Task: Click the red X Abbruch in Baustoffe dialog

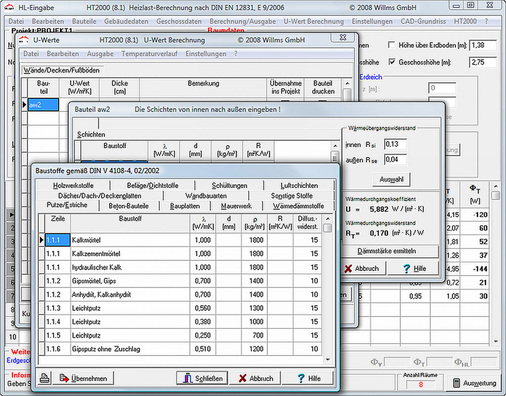Action: pos(255,378)
